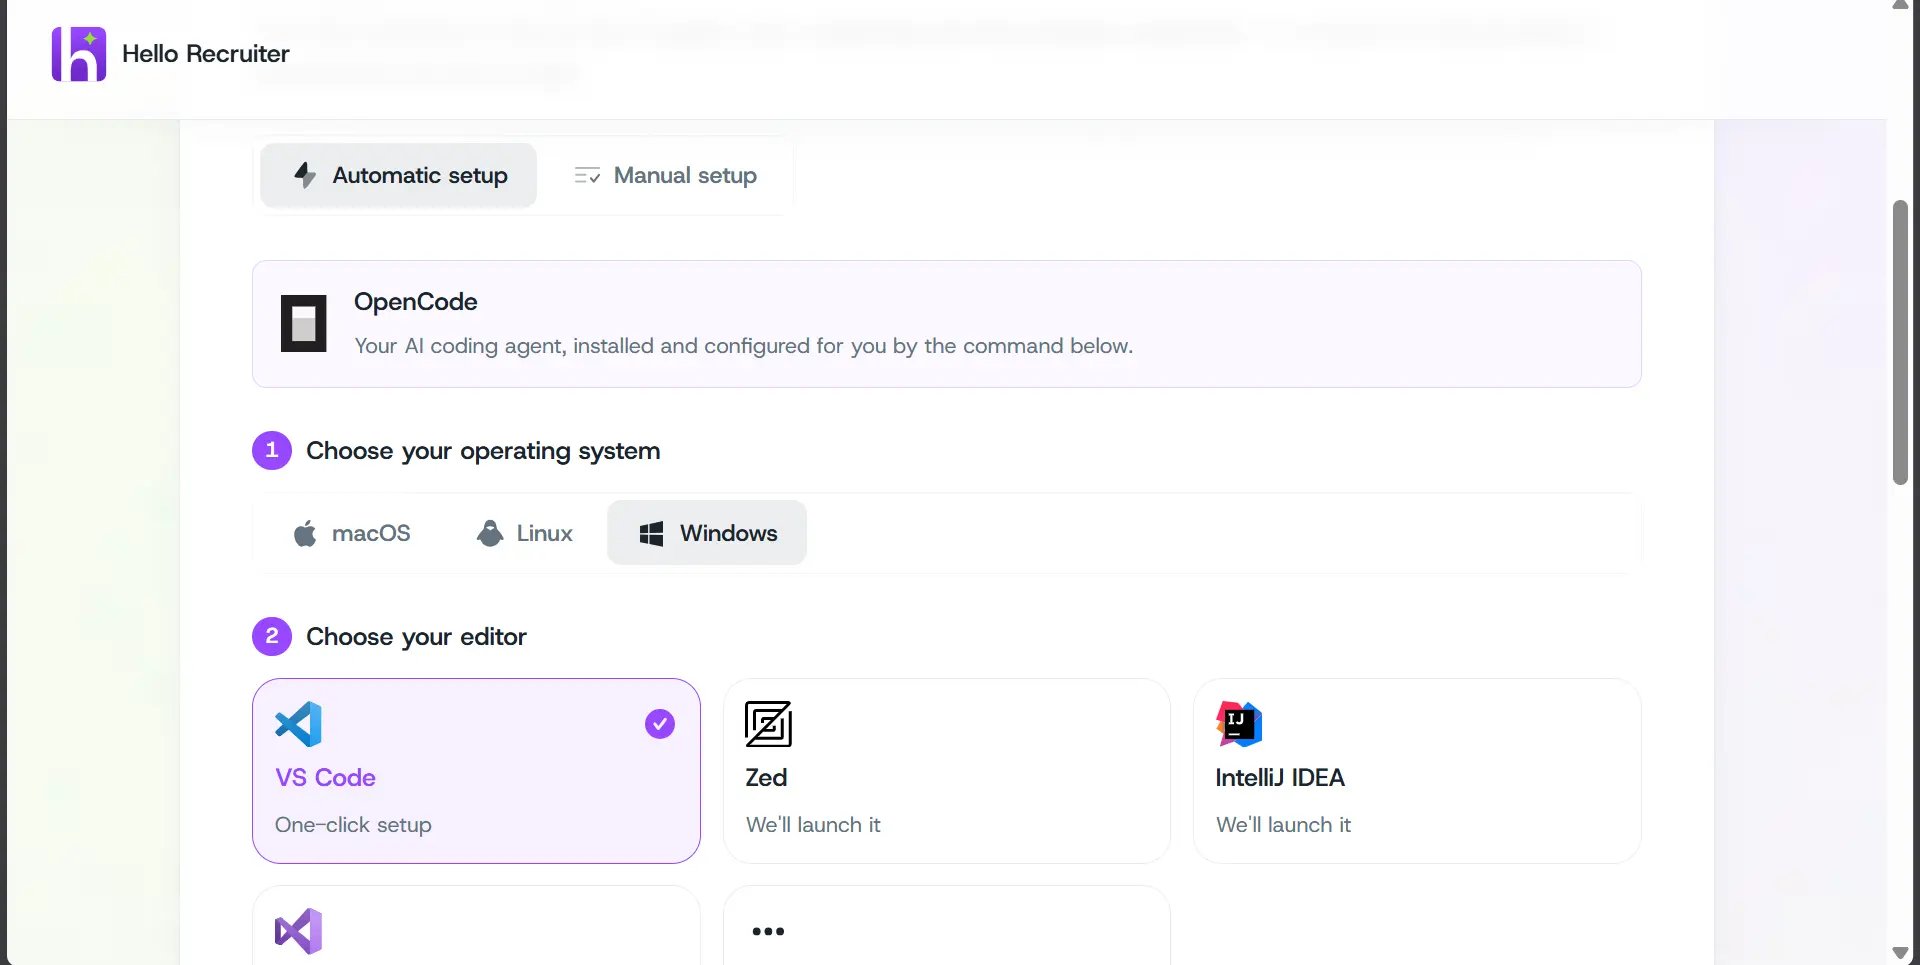Select the VS Code editor card
Image resolution: width=1920 pixels, height=965 pixels.
(476, 771)
